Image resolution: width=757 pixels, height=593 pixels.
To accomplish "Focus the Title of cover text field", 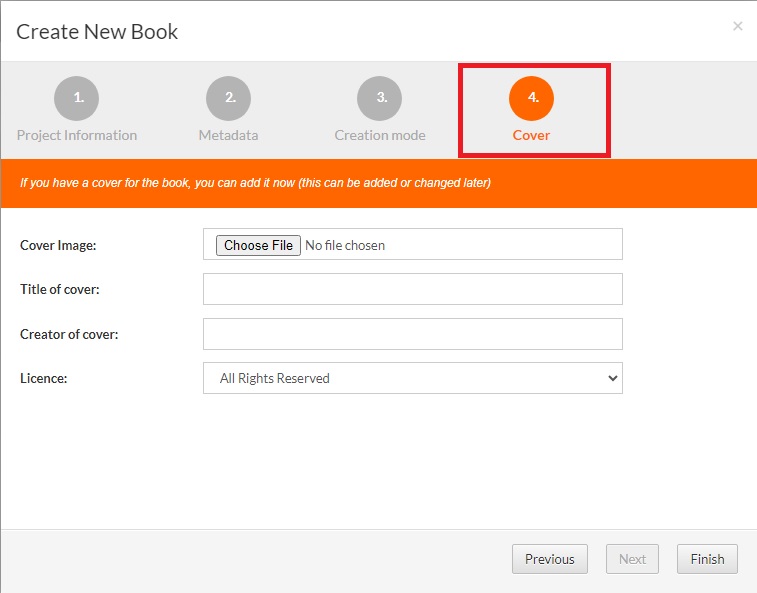I will click(412, 289).
